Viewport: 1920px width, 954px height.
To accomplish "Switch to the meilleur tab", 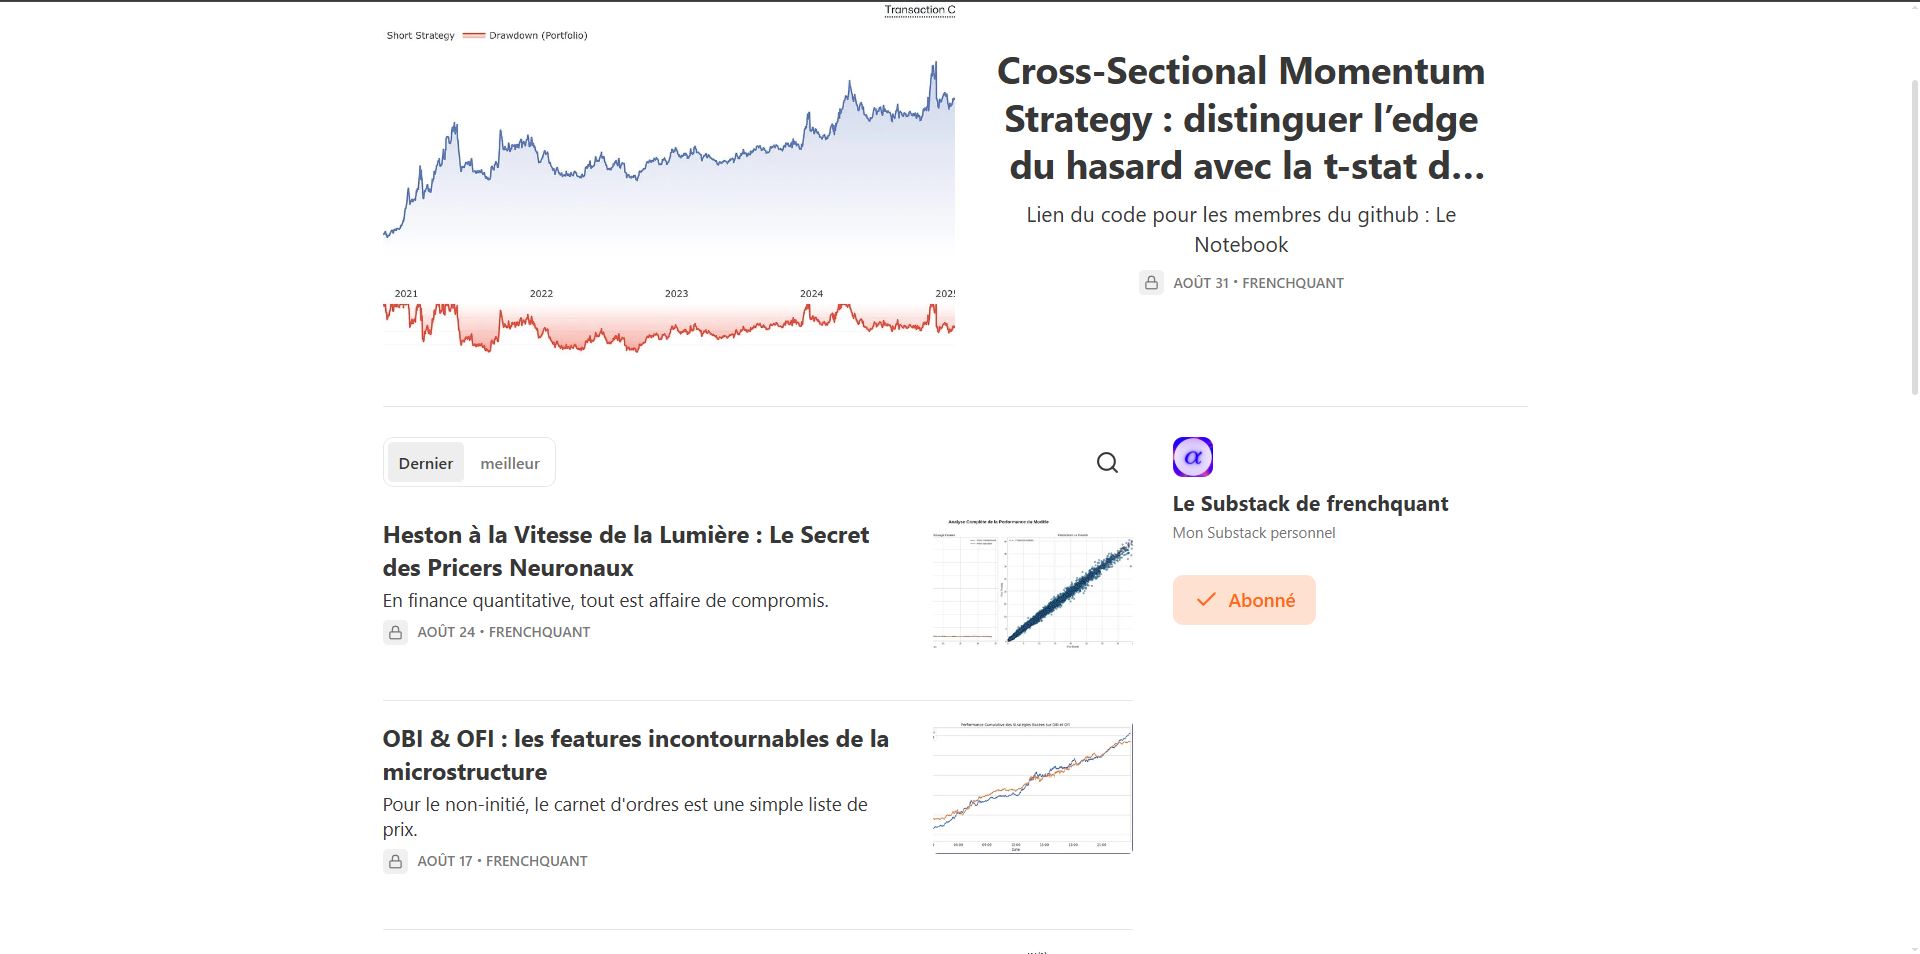I will point(509,463).
